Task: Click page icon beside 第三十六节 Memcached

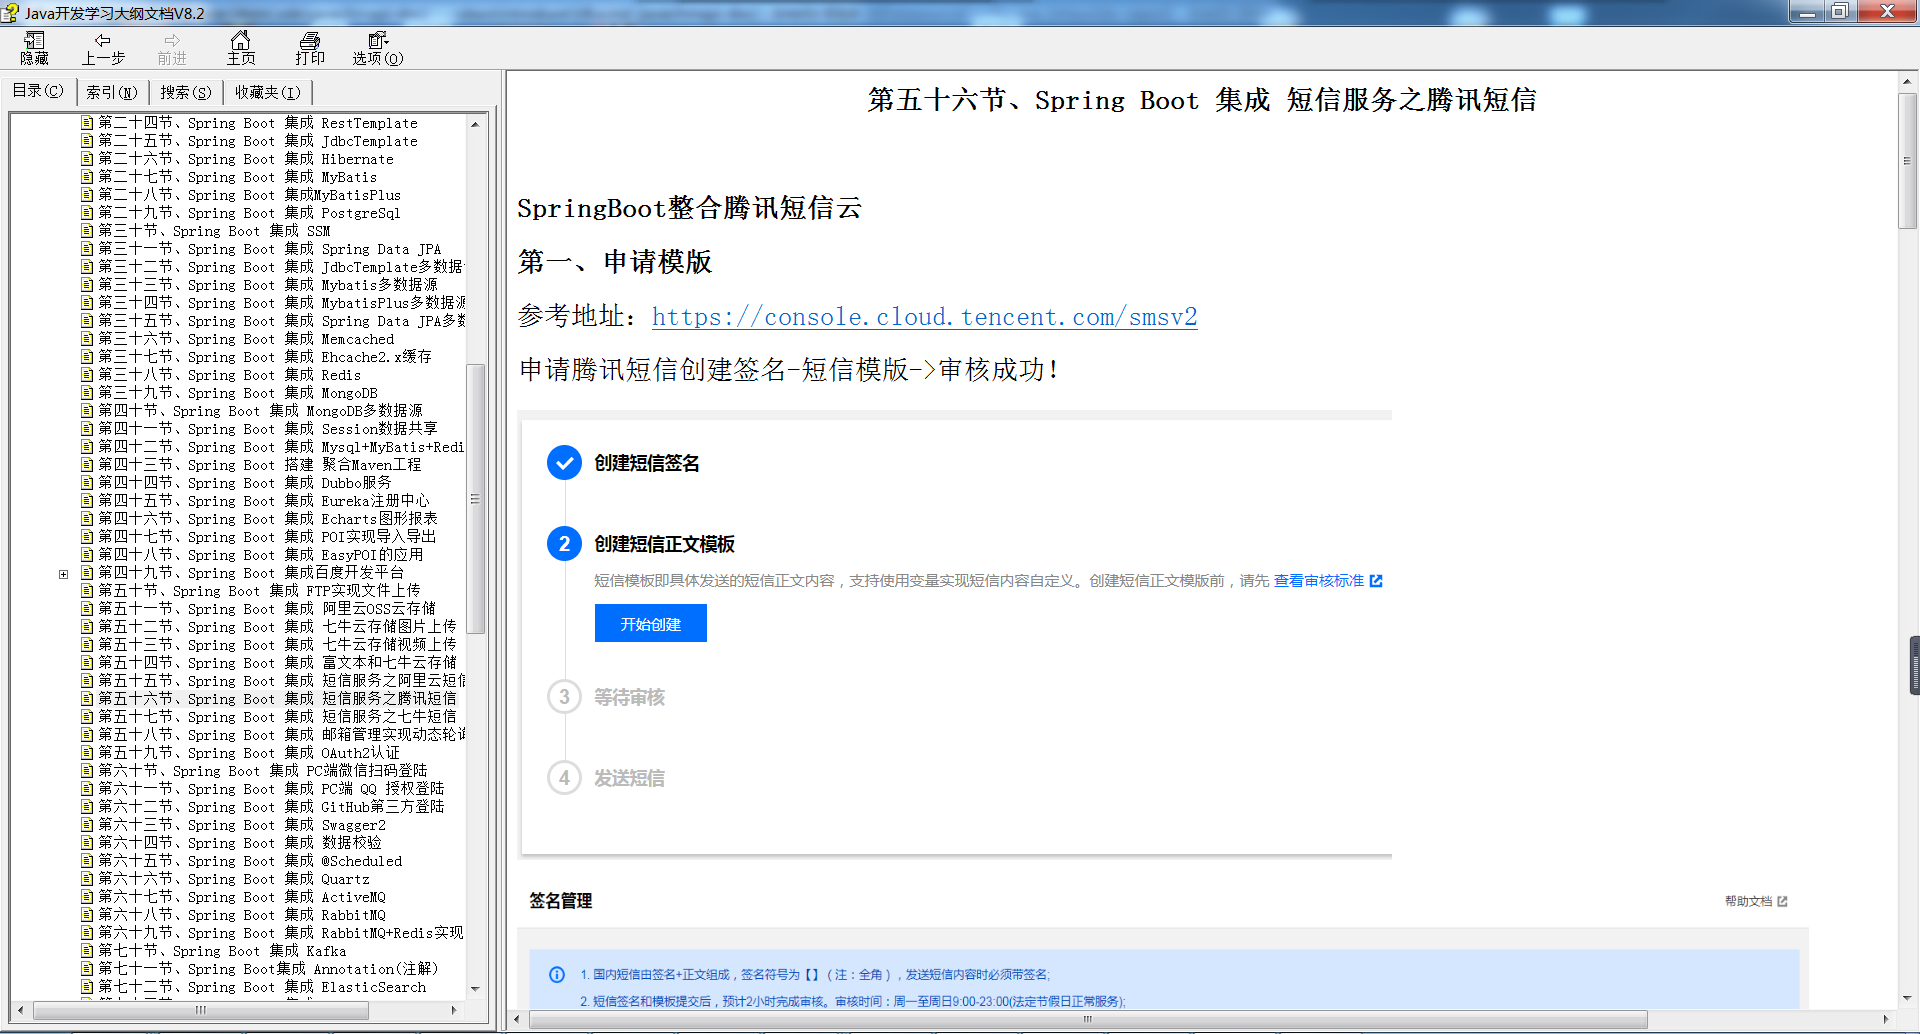Action: (87, 339)
